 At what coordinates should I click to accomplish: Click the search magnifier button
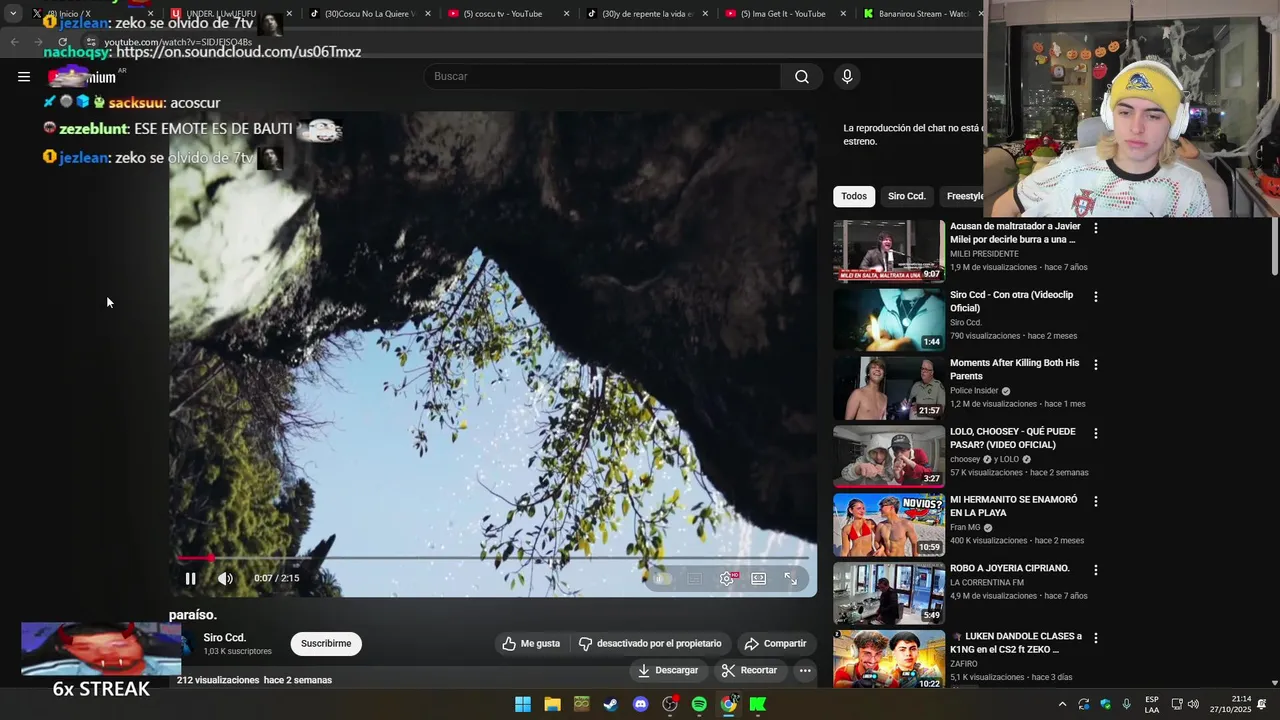coord(802,76)
